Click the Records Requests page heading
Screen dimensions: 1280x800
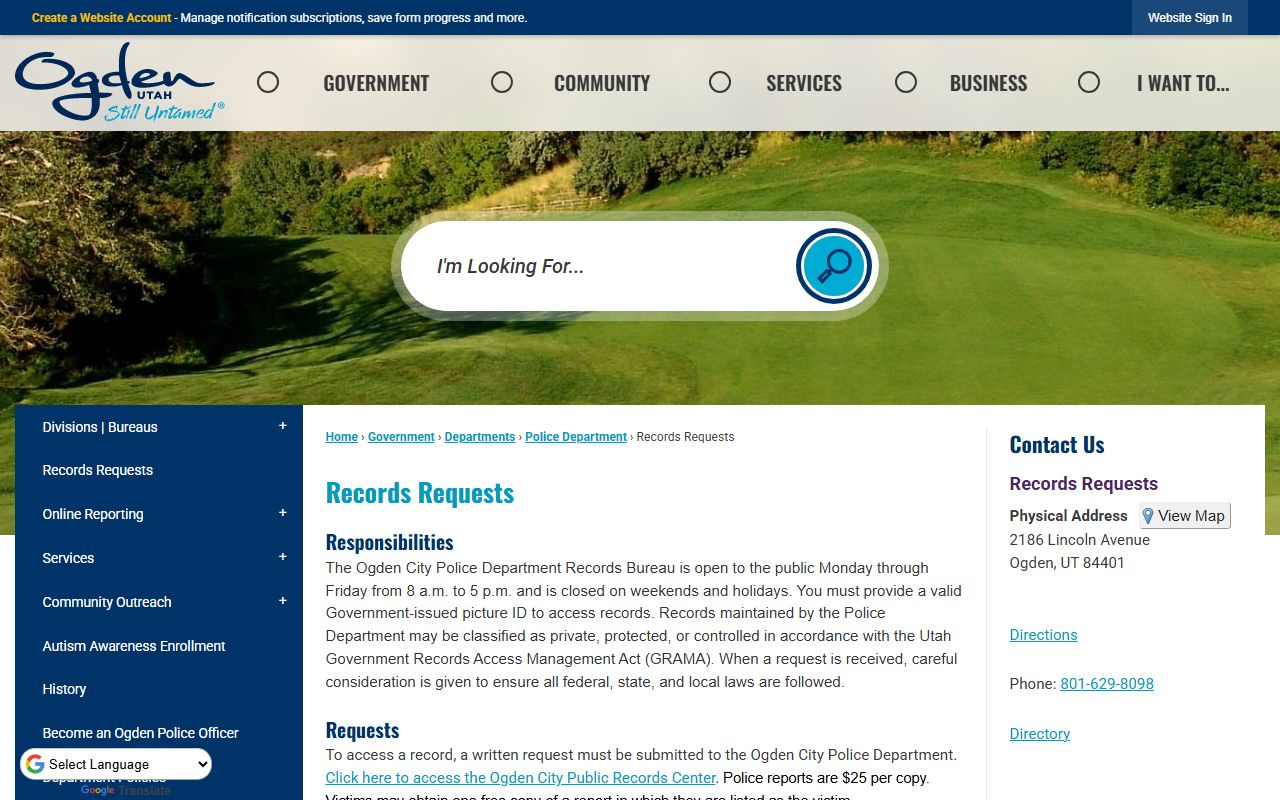(420, 493)
